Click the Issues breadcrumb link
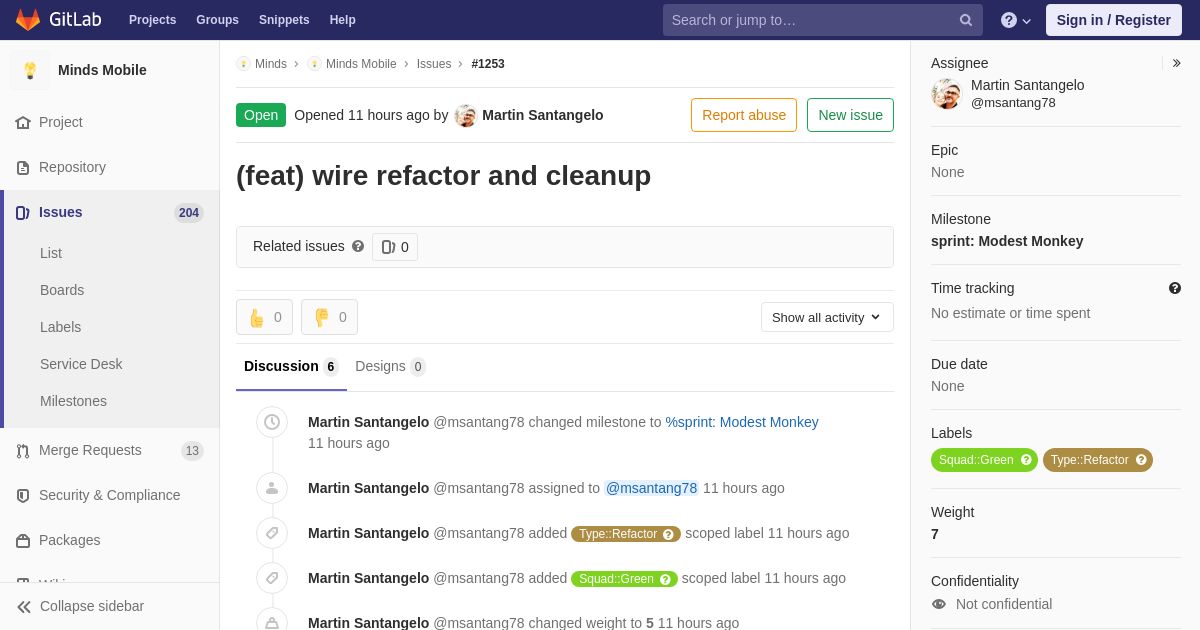 click(x=434, y=64)
